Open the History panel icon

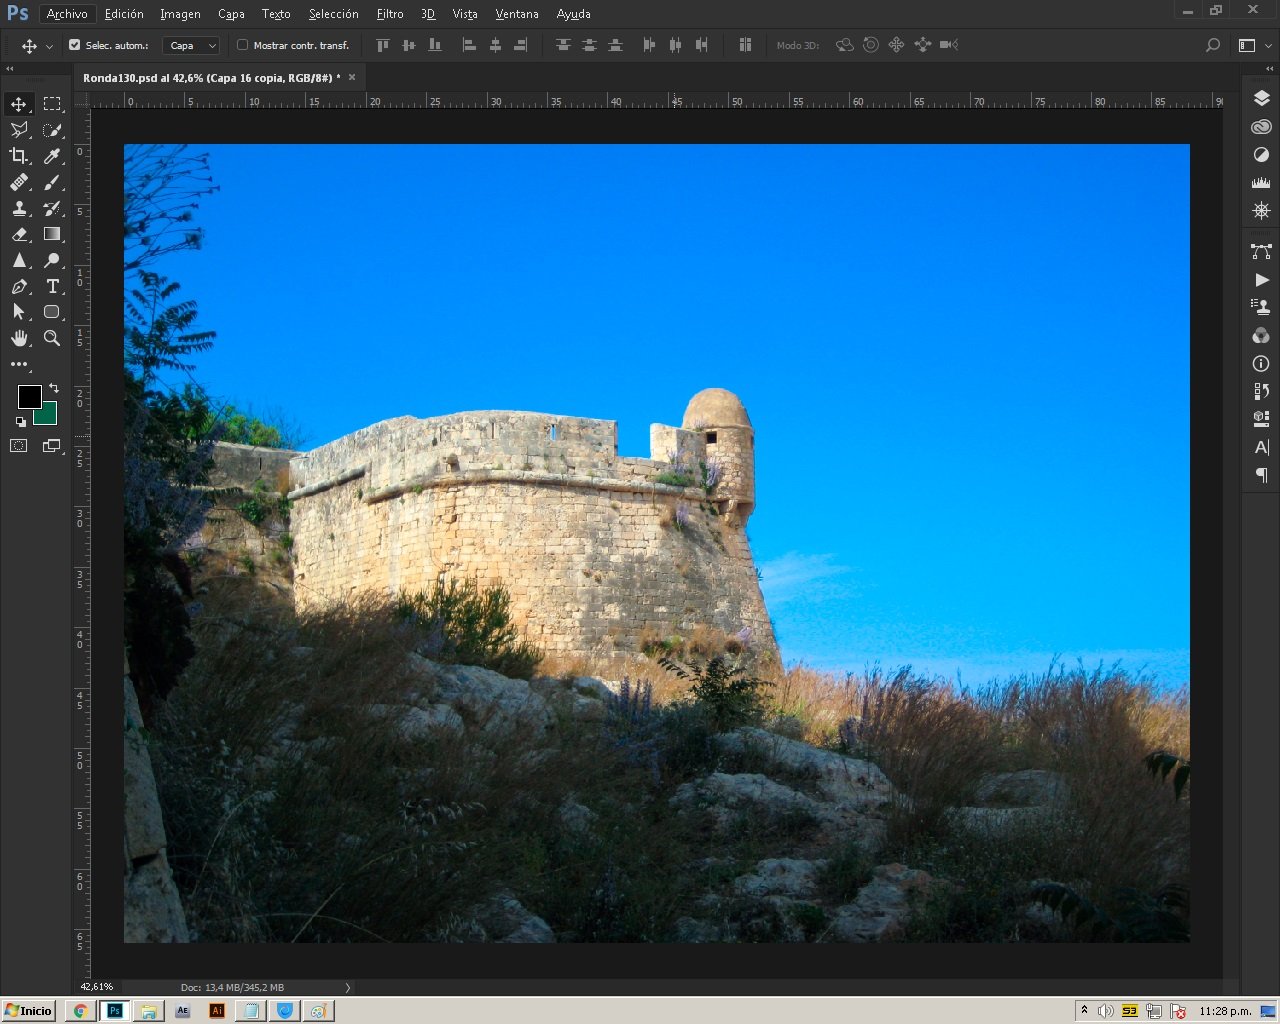coord(1261,391)
